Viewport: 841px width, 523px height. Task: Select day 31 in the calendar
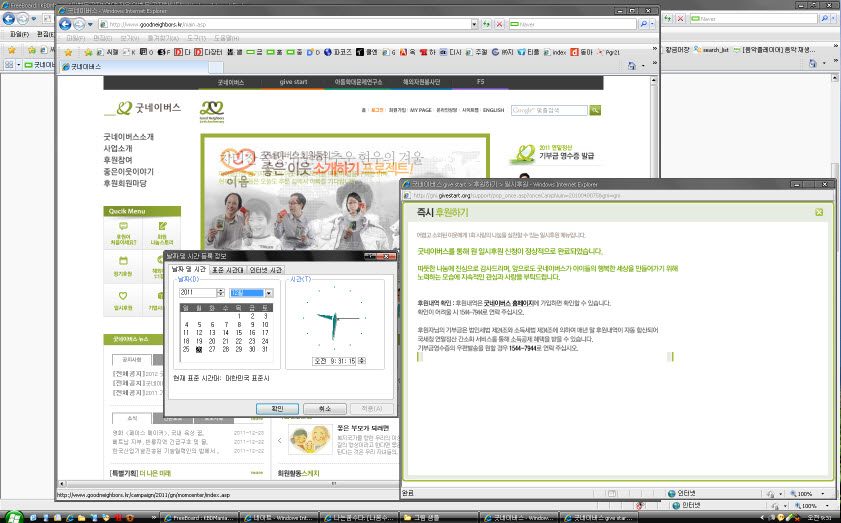click(x=265, y=349)
